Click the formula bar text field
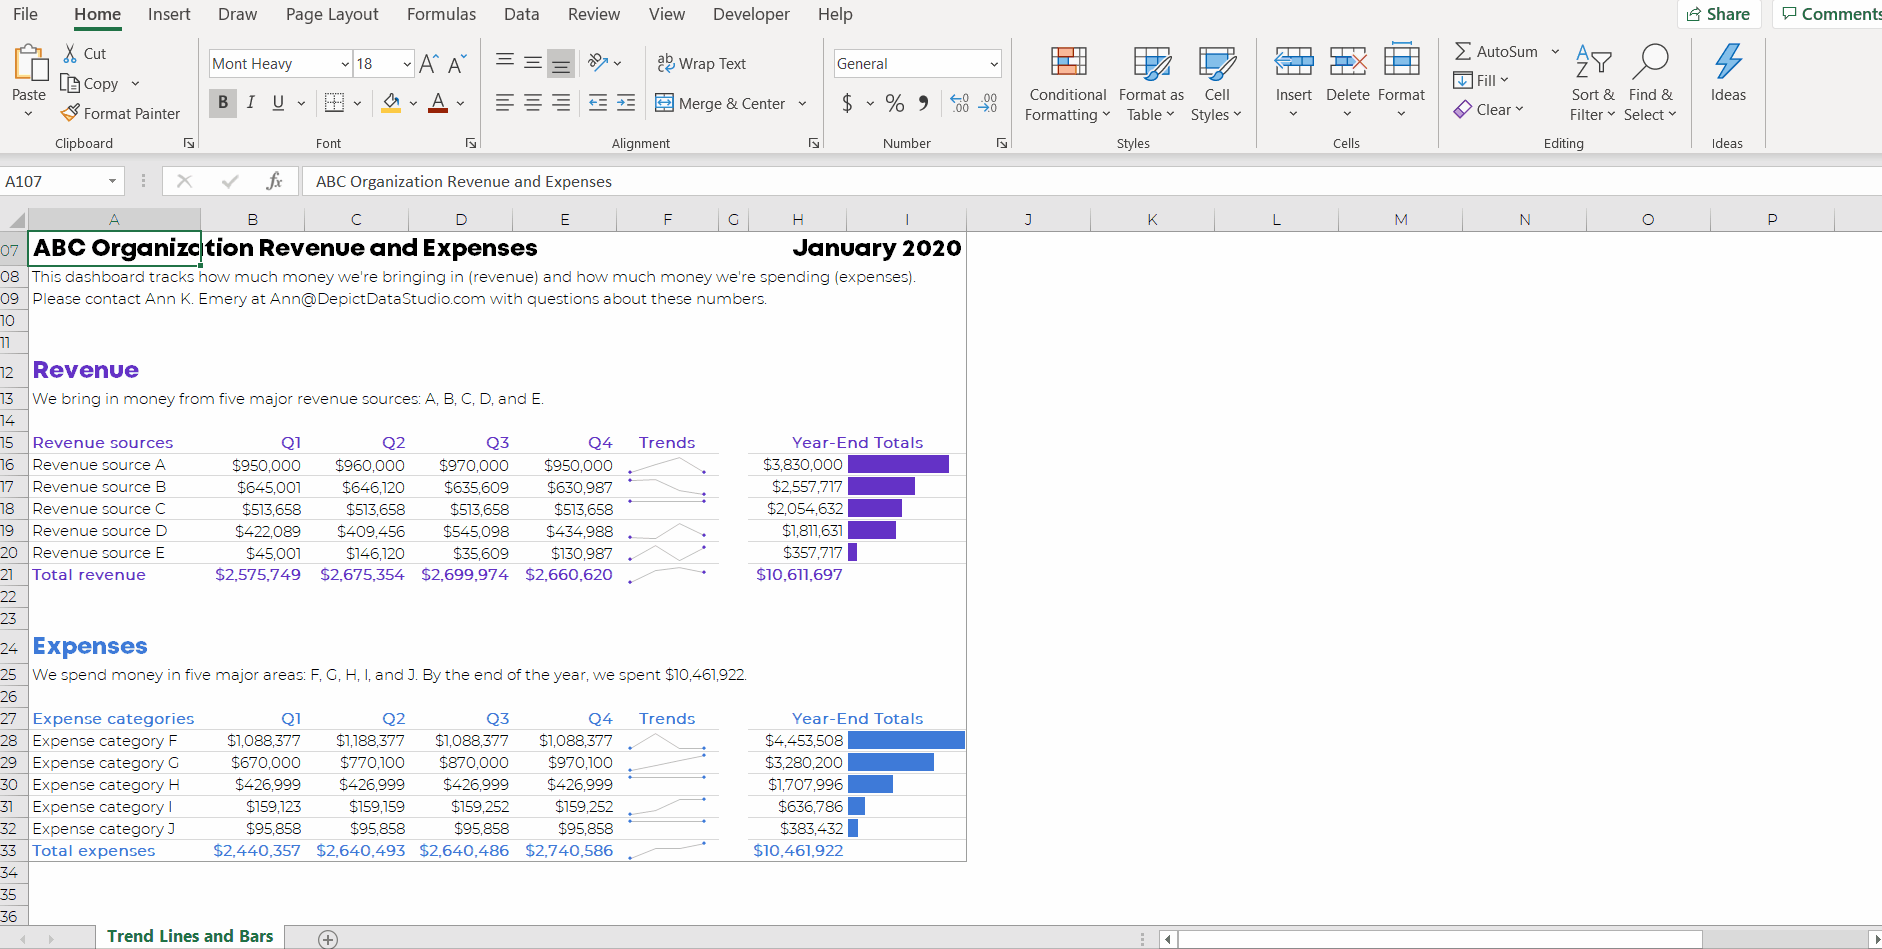The width and height of the screenshot is (1882, 949). click(1092, 181)
